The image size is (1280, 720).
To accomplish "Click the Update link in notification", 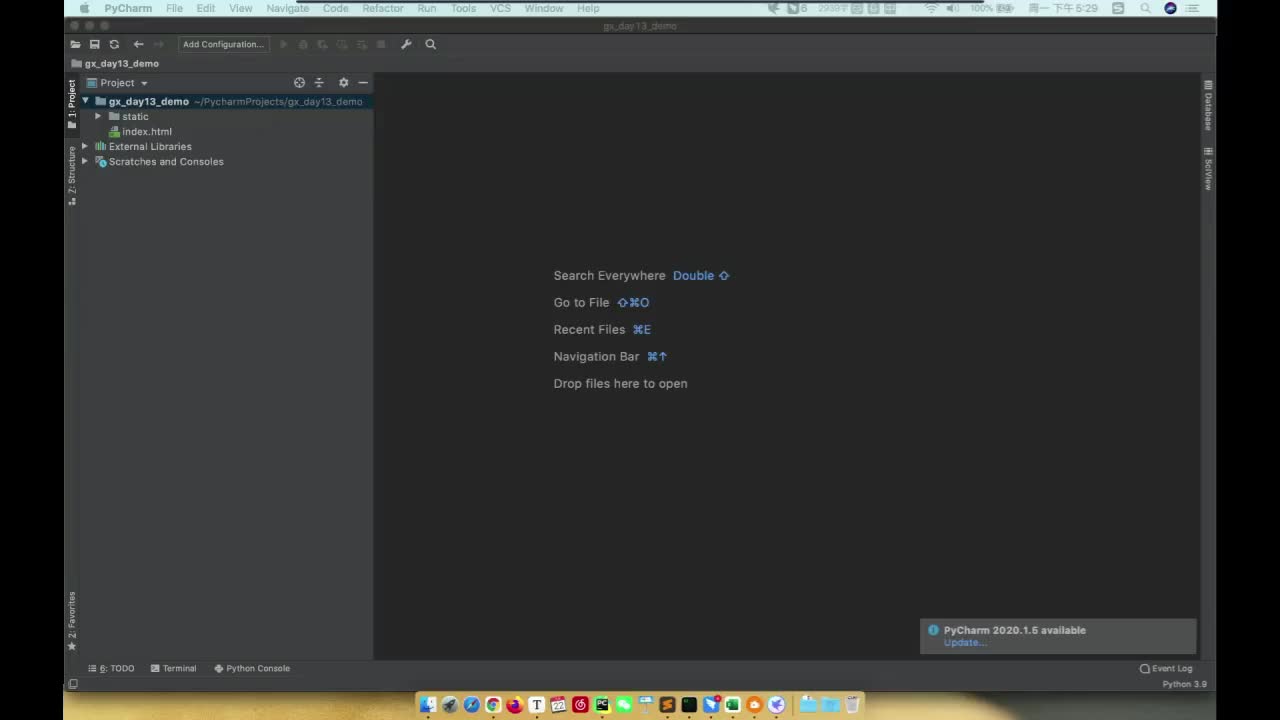I will (x=964, y=643).
